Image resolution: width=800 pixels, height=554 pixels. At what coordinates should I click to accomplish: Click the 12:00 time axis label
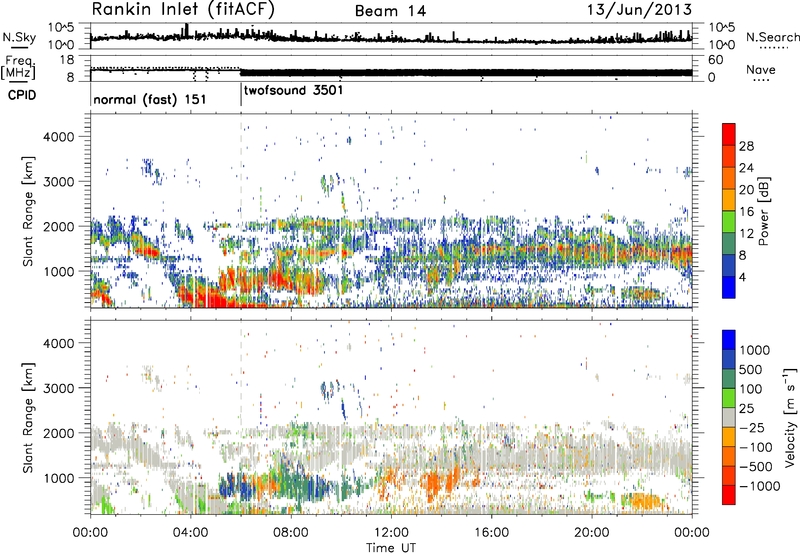(391, 533)
